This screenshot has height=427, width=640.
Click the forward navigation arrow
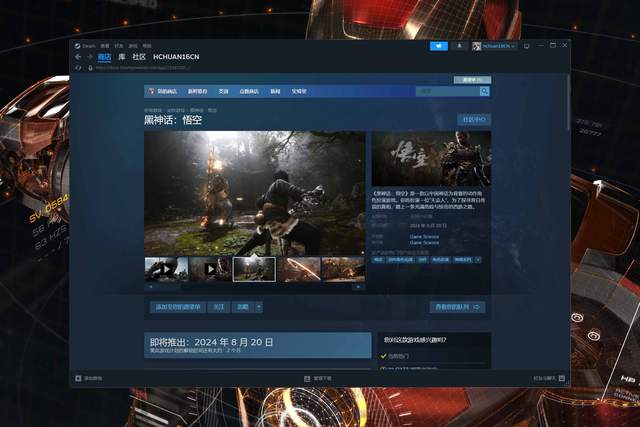tap(88, 57)
